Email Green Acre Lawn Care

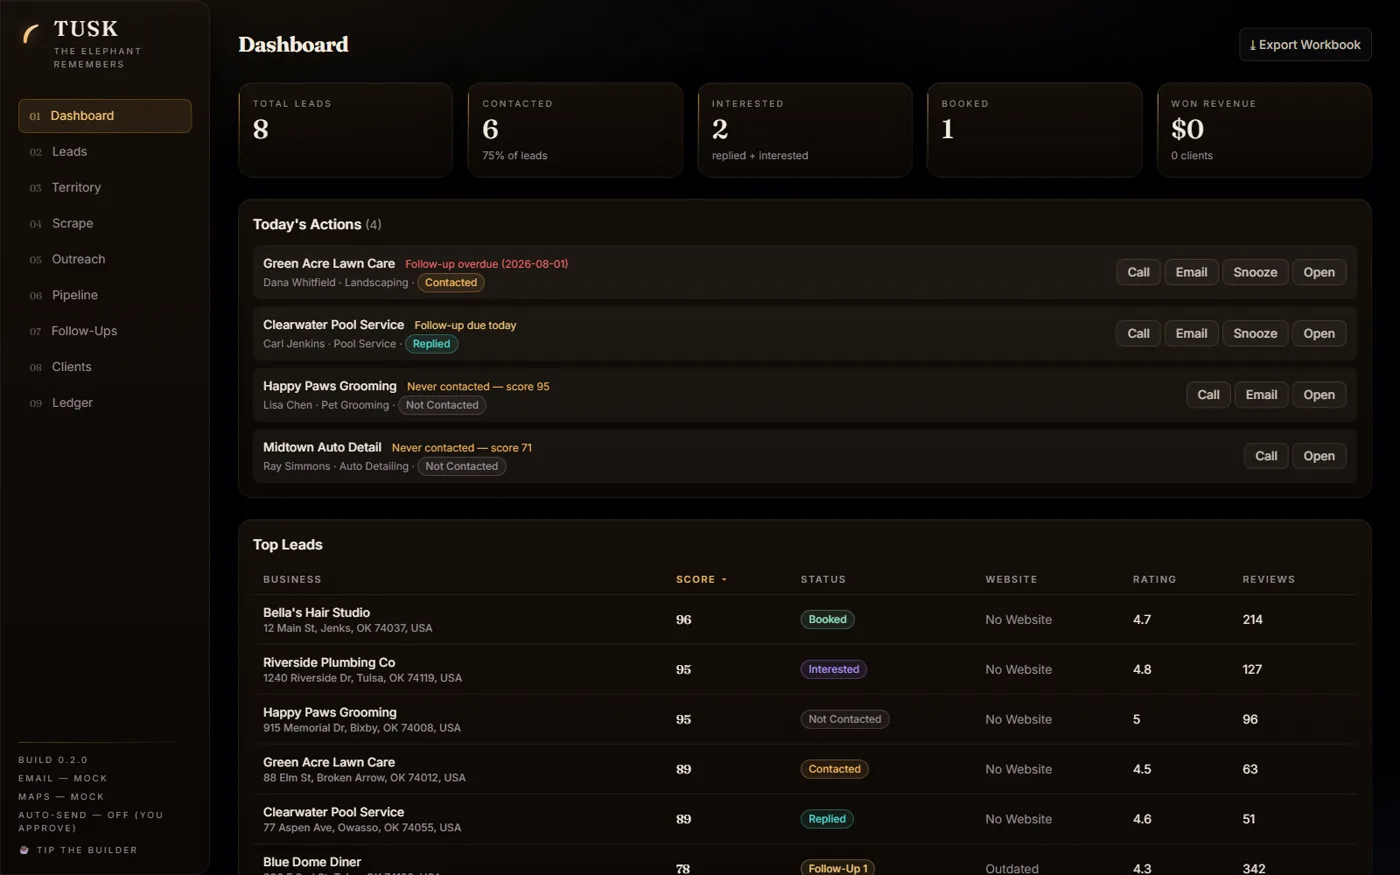[1191, 272]
